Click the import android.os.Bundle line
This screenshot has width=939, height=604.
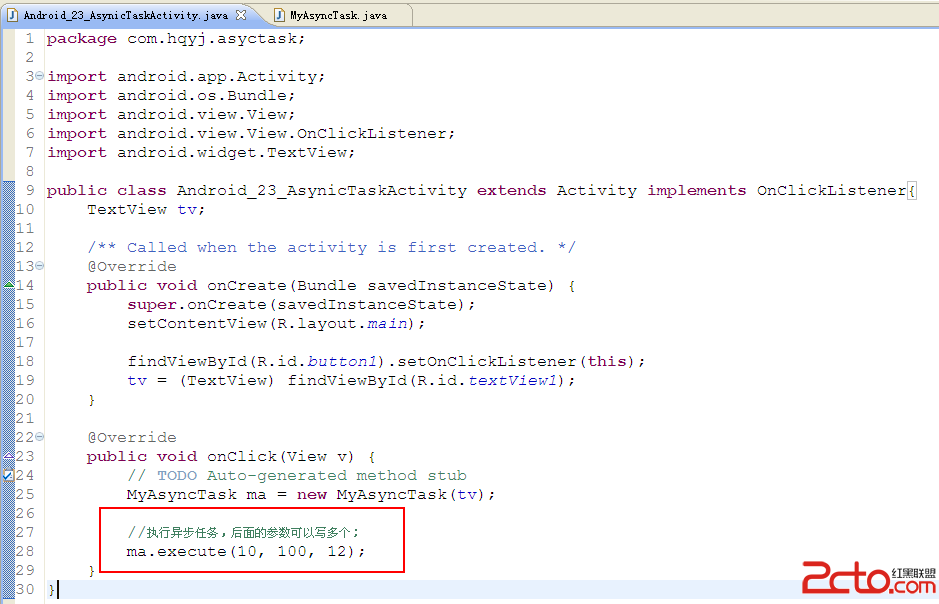click(171, 96)
